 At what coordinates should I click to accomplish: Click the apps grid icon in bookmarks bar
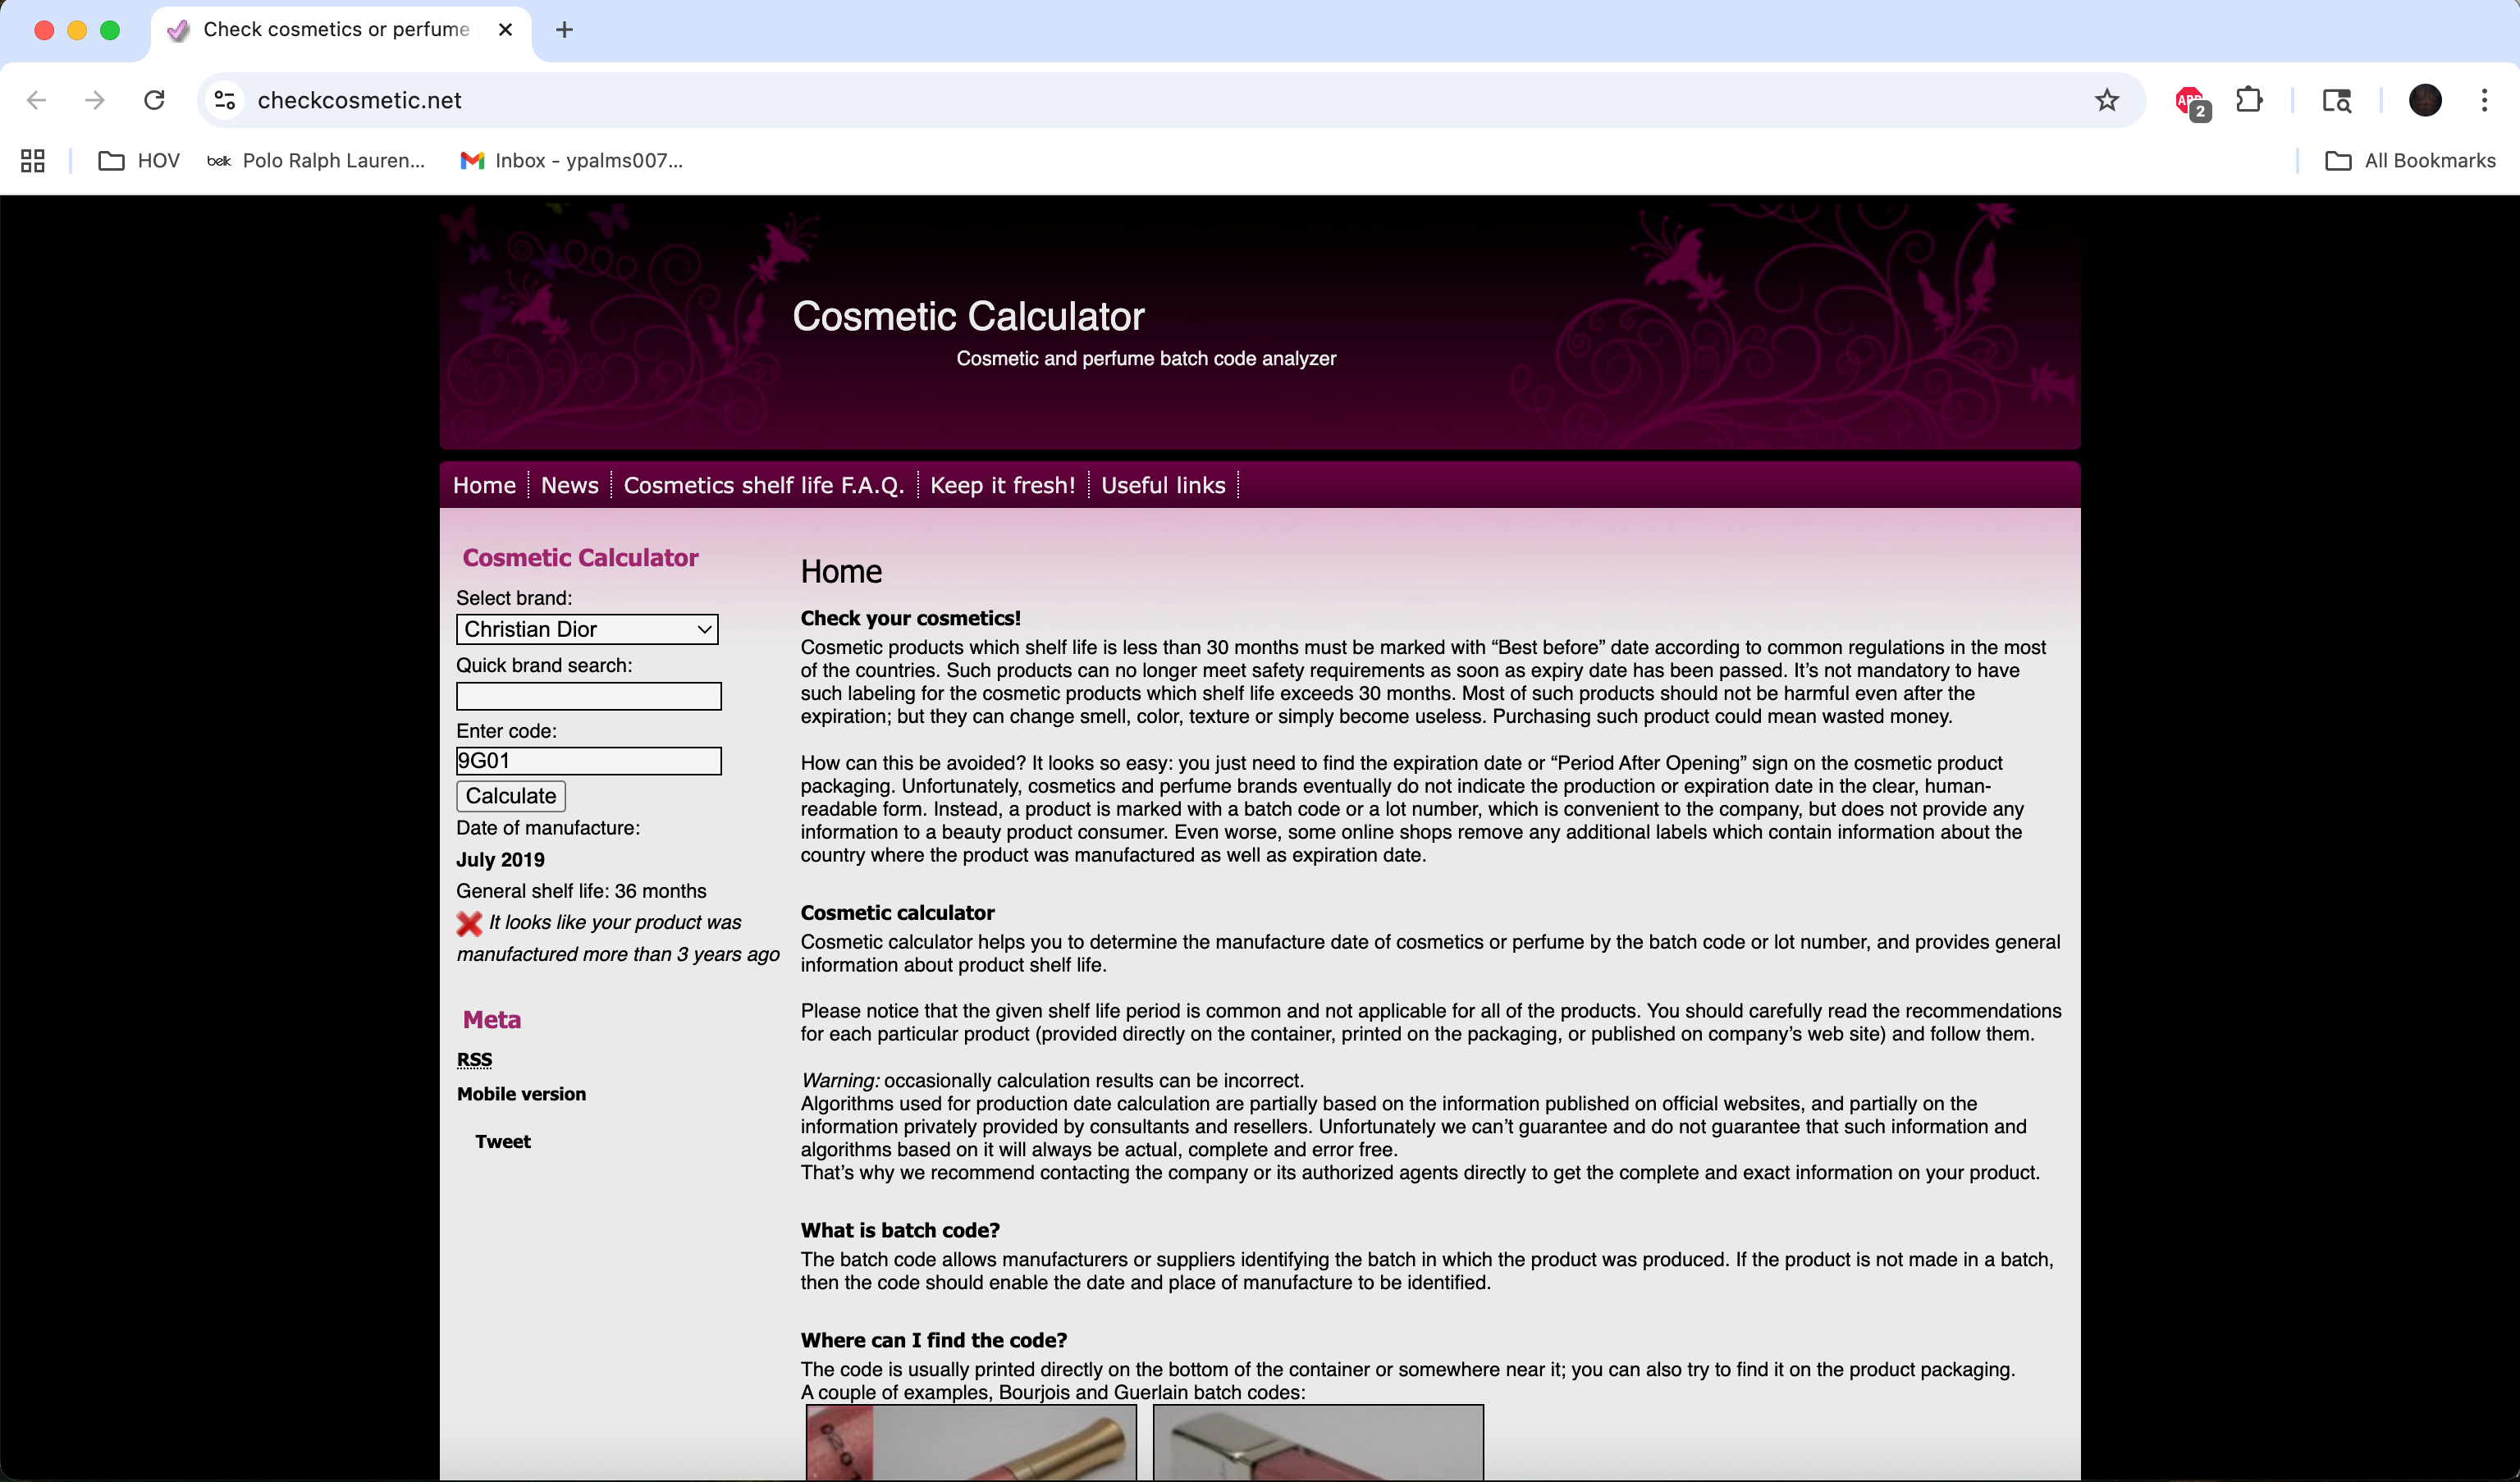click(33, 161)
